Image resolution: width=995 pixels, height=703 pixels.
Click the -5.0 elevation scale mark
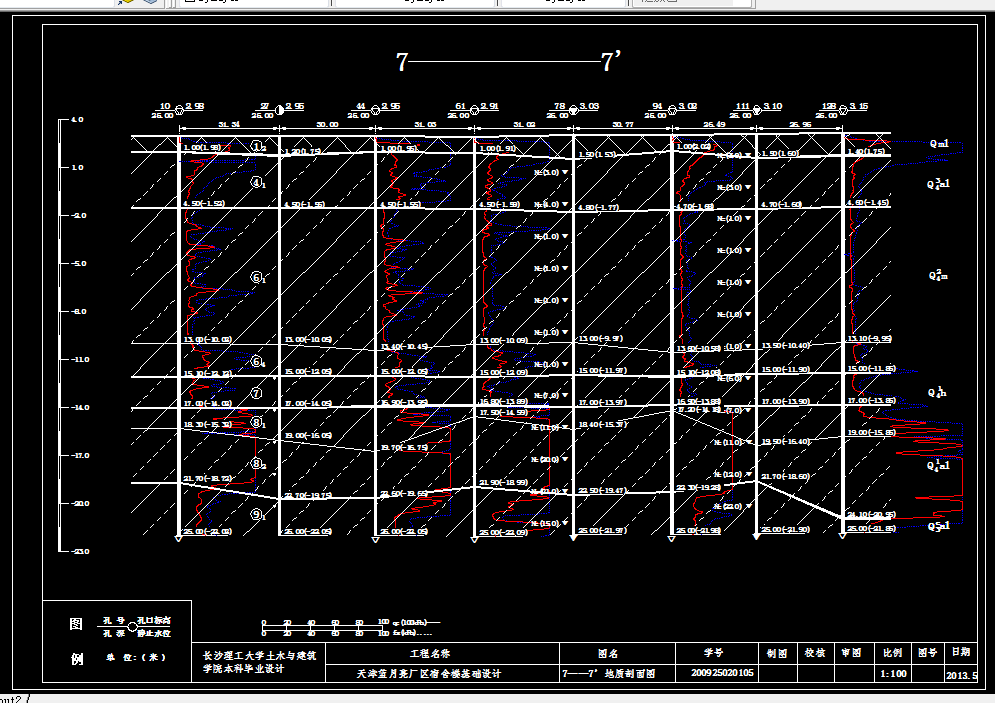pyautogui.click(x=79, y=263)
